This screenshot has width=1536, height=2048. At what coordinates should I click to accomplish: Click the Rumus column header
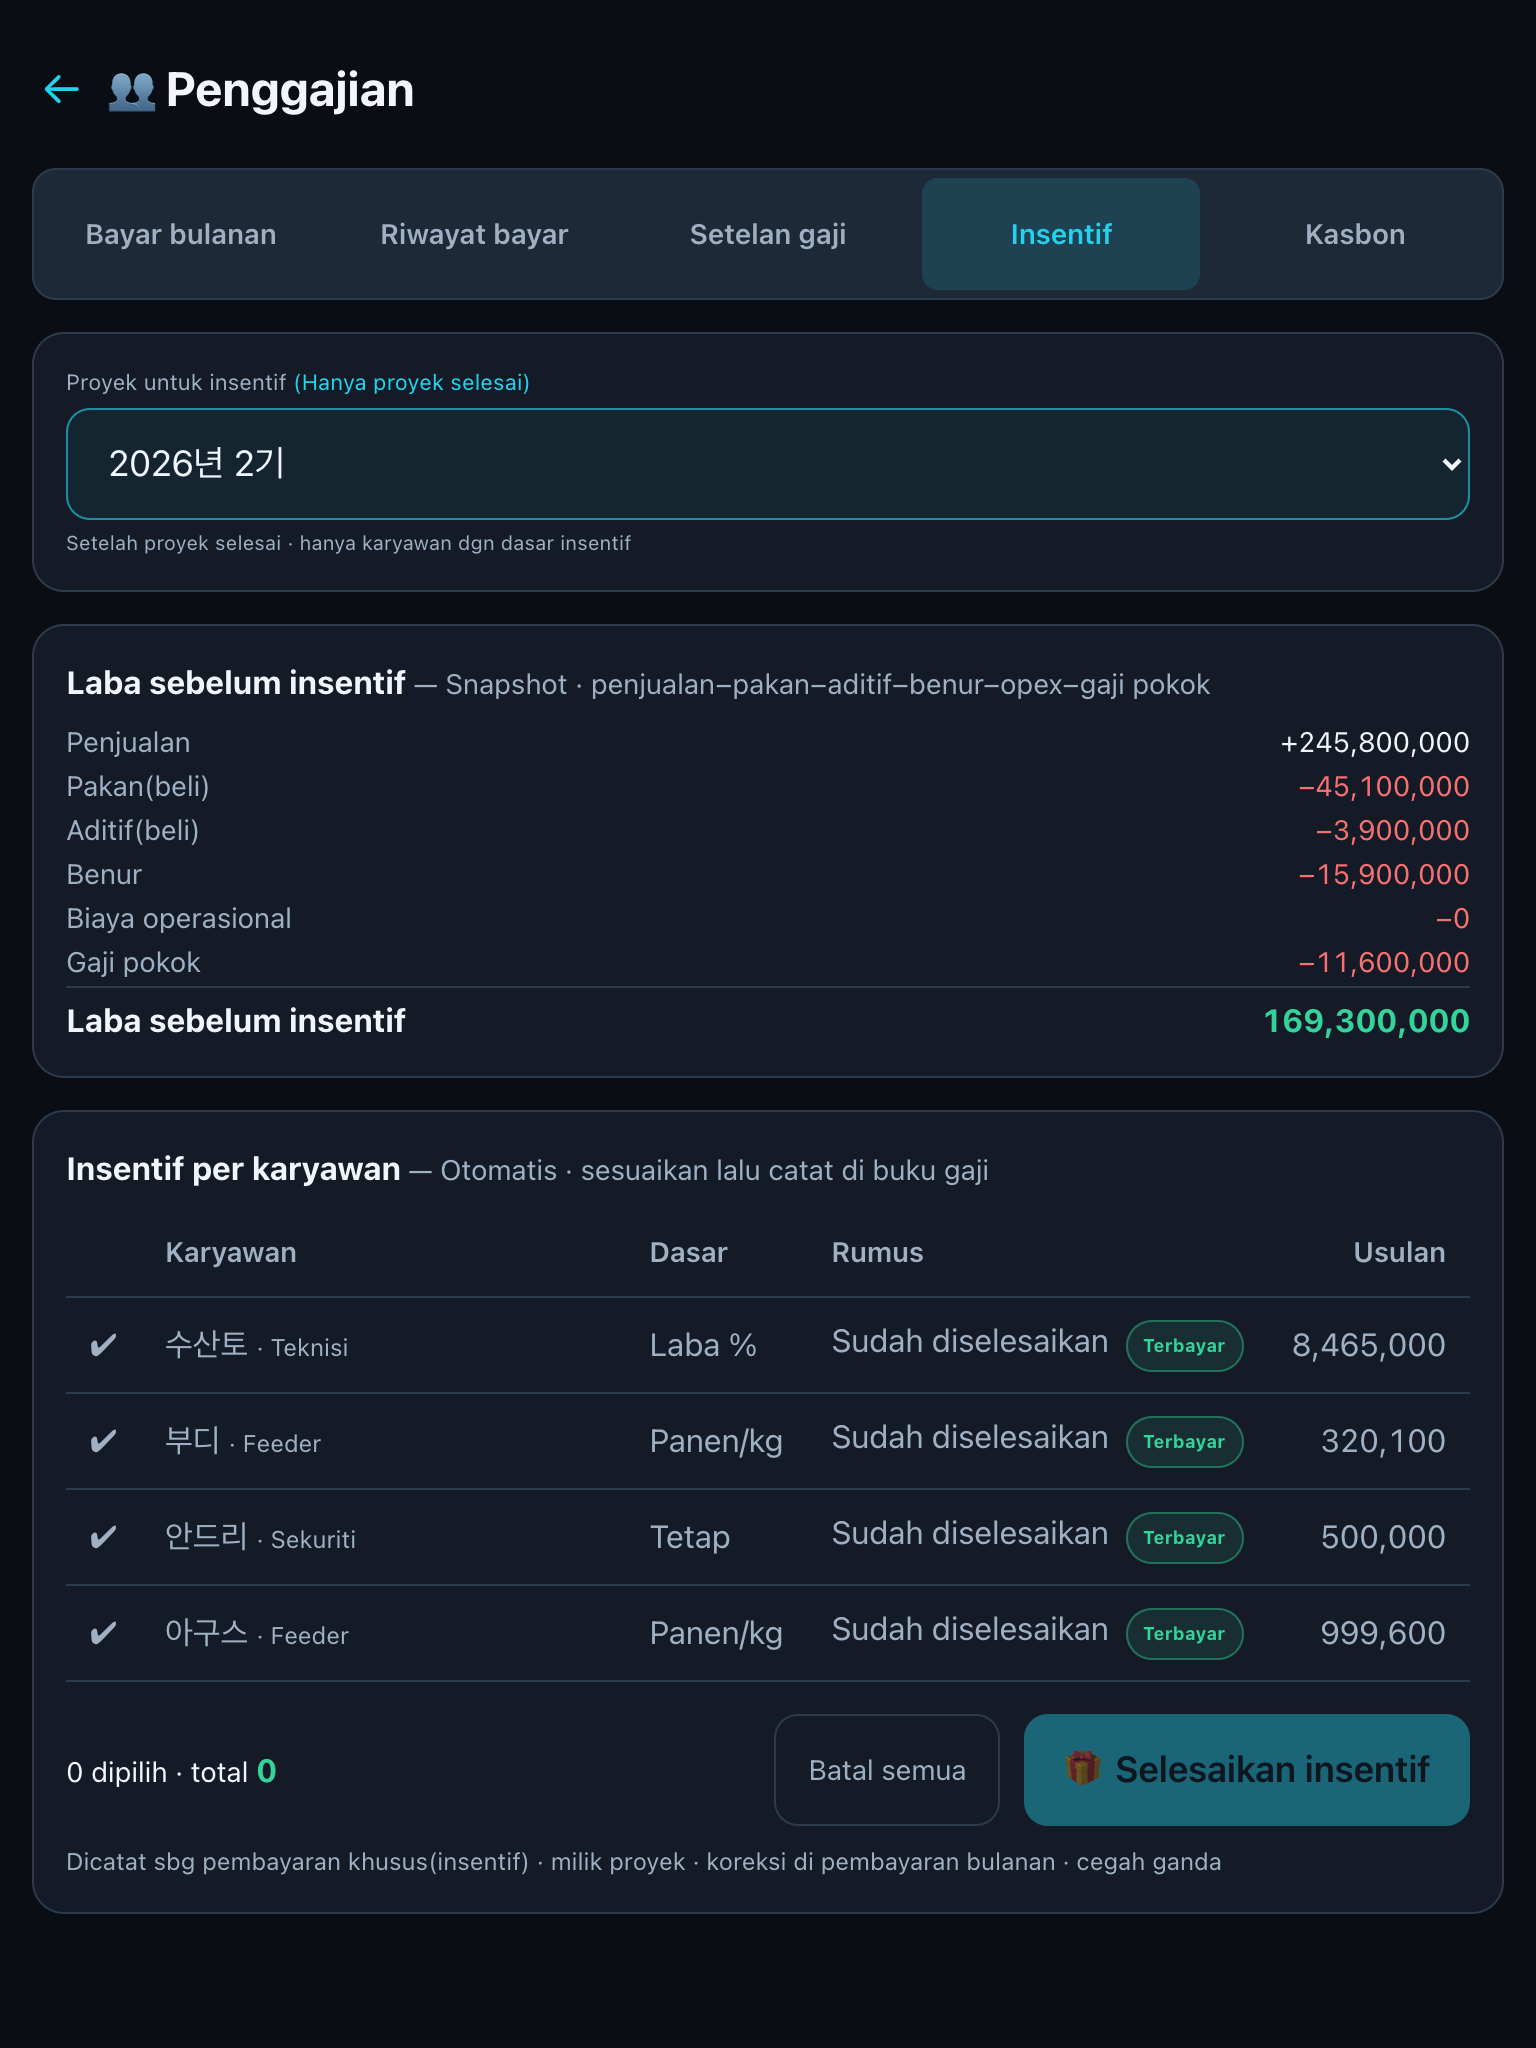pyautogui.click(x=878, y=1253)
